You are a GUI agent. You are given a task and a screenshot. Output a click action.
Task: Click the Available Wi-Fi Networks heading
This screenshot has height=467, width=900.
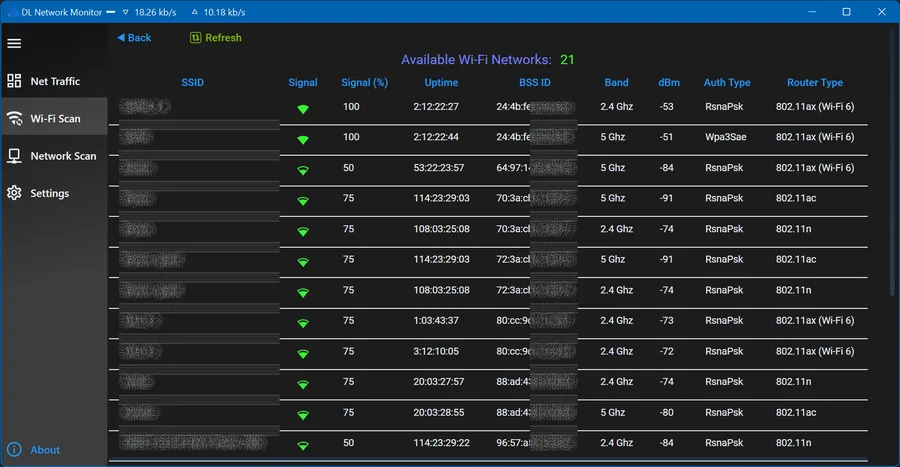coord(476,59)
